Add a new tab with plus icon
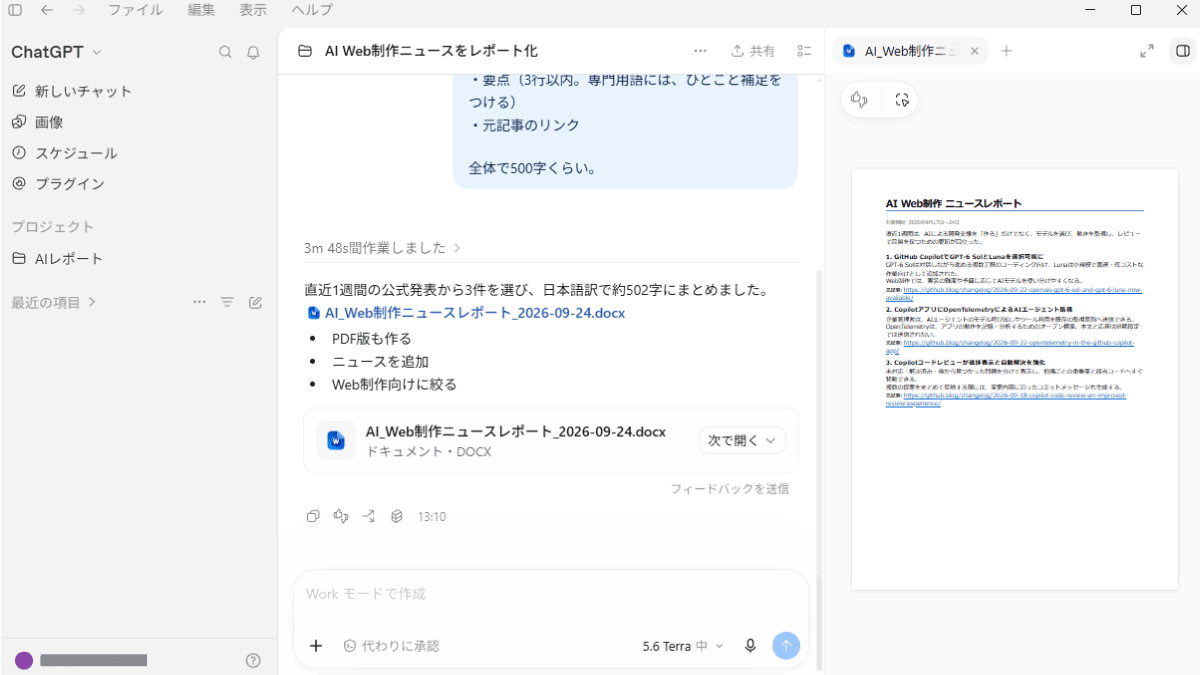The image size is (1200, 675). pyautogui.click(x=1007, y=51)
